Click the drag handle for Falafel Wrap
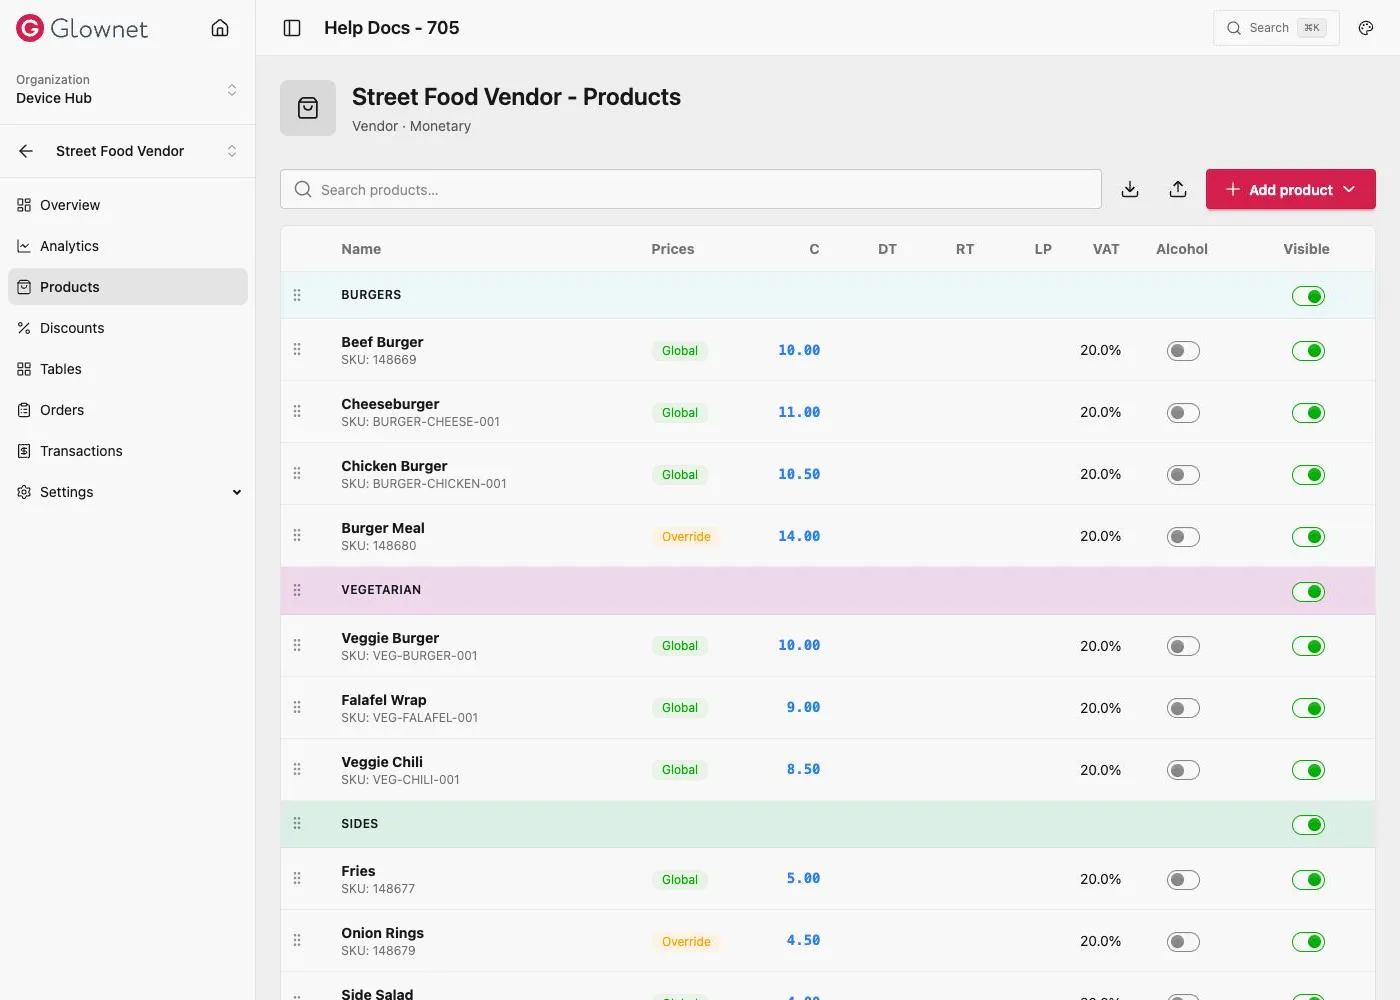 tap(297, 707)
